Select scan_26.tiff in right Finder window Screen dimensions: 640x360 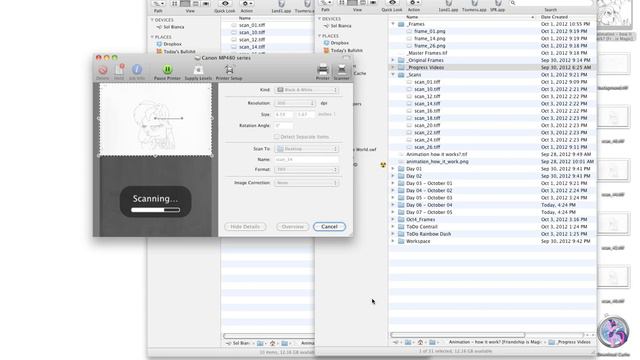coord(427,147)
